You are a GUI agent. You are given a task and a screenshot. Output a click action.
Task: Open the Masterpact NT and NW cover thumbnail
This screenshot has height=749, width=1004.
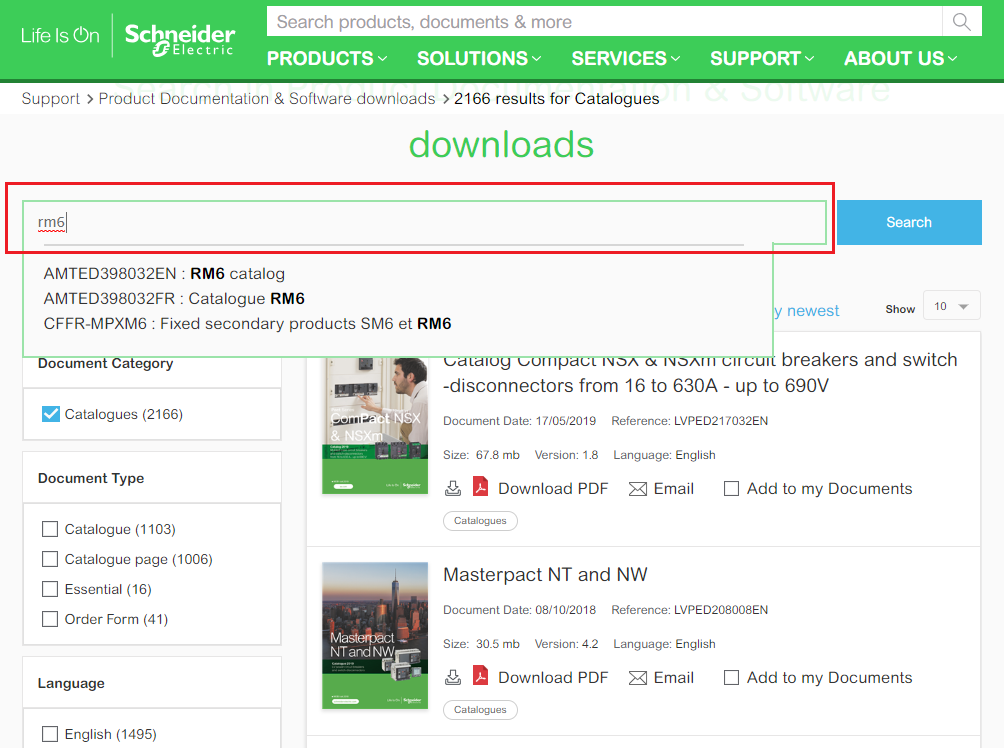(375, 635)
